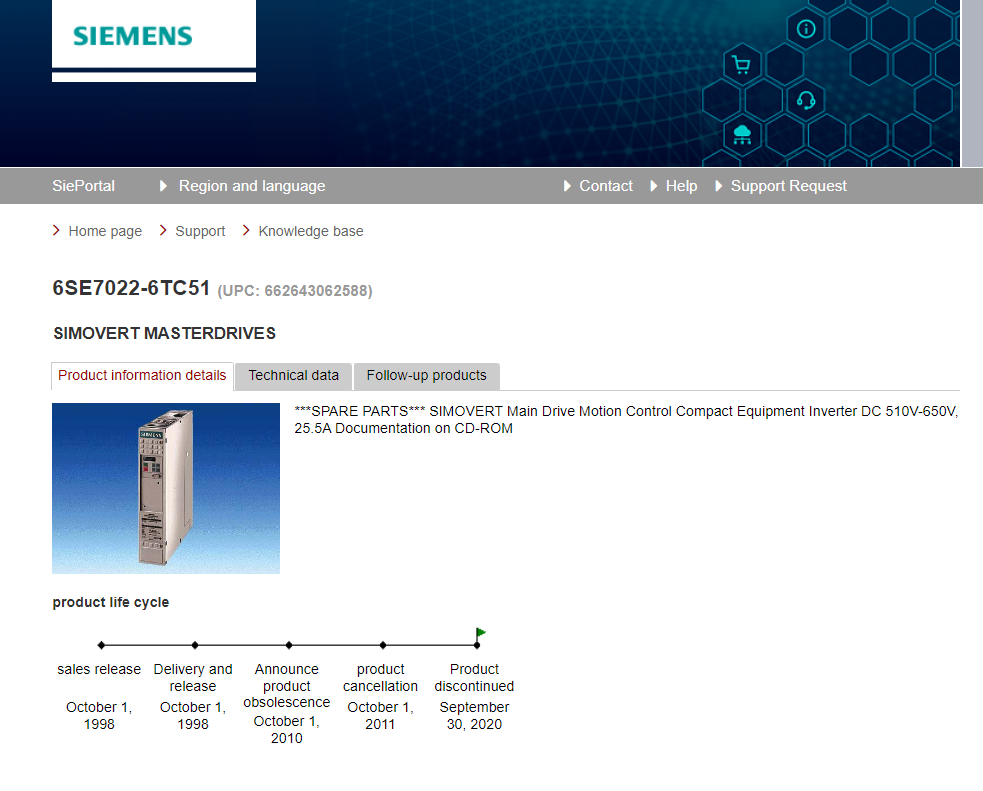Click the SIMOVERT product image thumbnail
Screen dimensions: 983x791
[x=166, y=488]
